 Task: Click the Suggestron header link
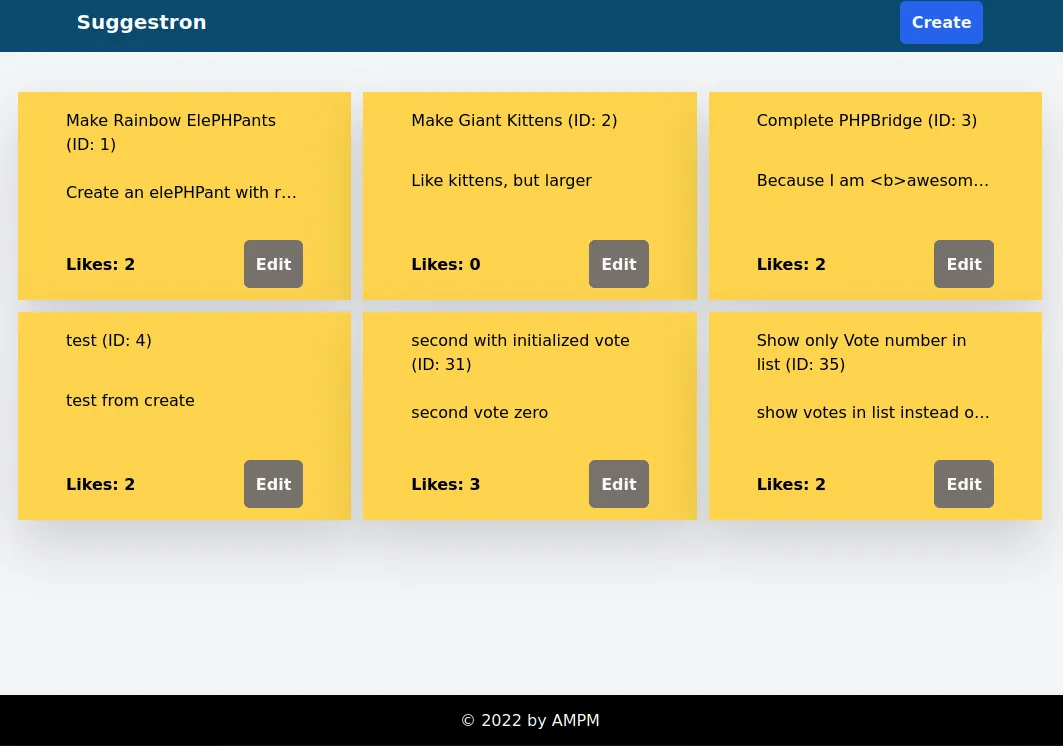pyautogui.click(x=141, y=22)
